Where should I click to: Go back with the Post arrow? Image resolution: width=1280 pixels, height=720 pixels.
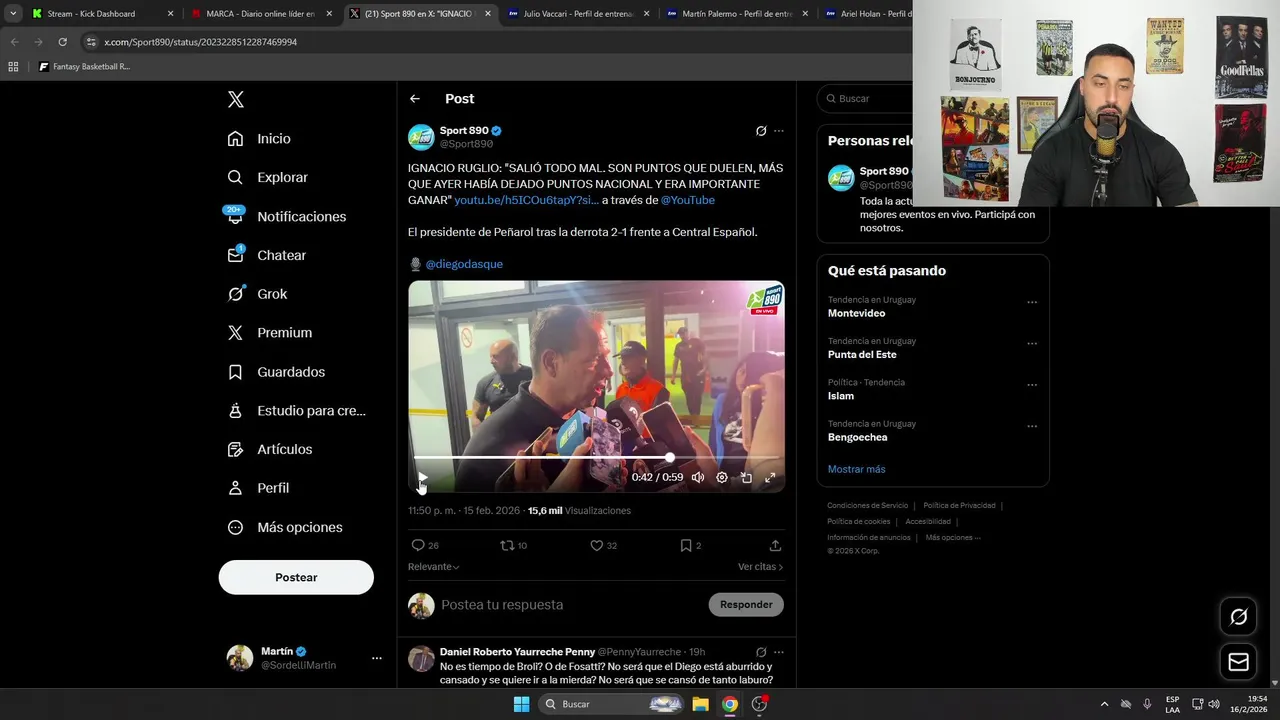415,99
